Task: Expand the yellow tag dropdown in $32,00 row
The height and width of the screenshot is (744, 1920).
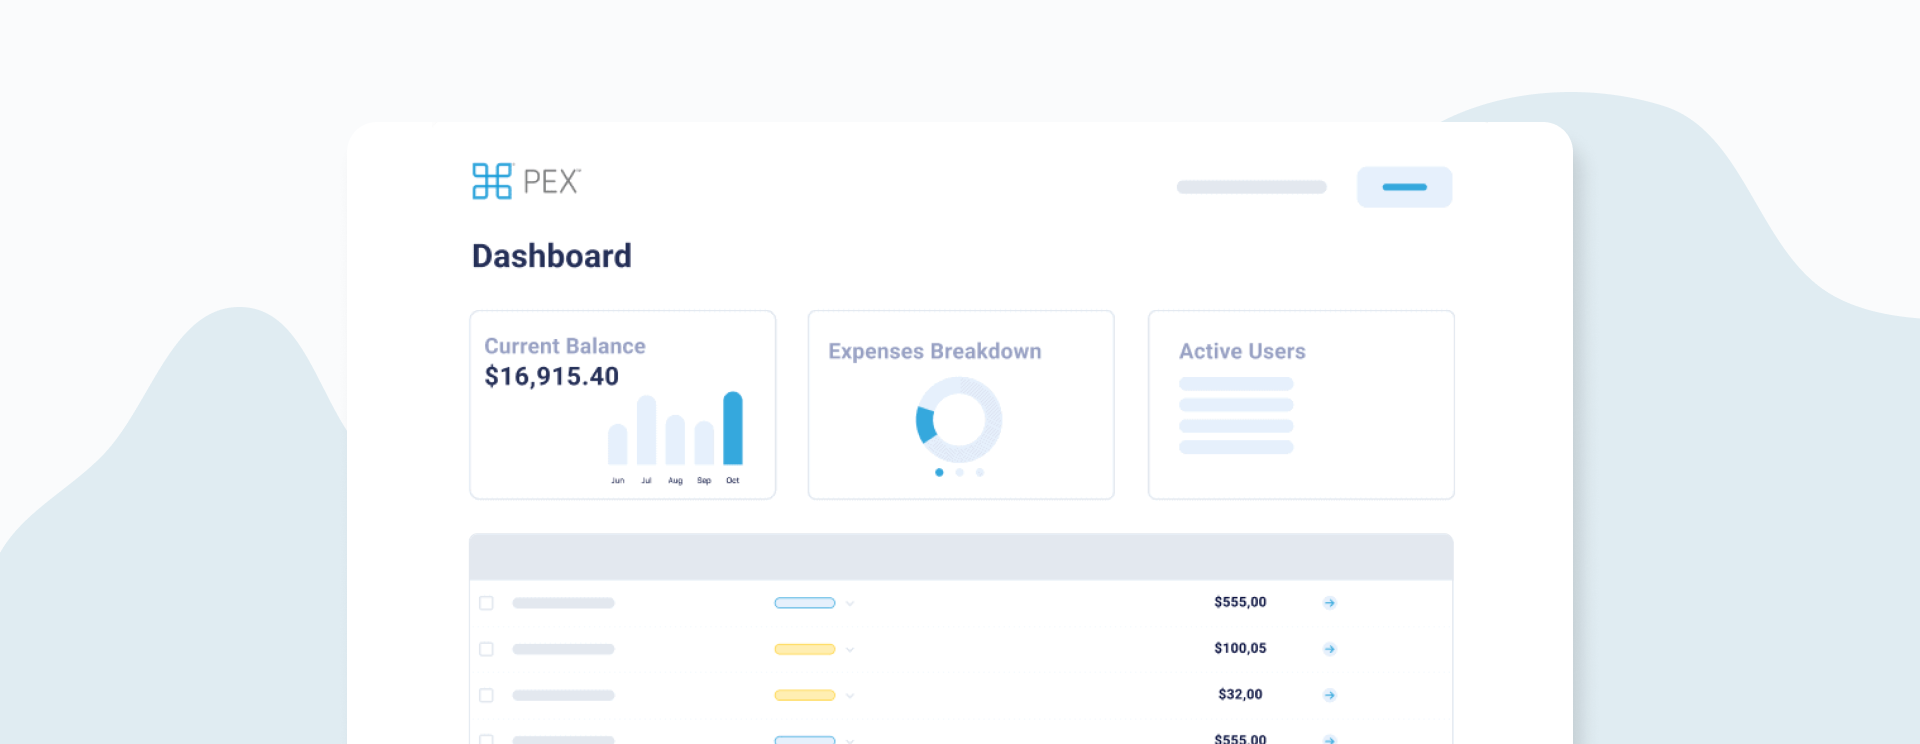Action: 849,696
